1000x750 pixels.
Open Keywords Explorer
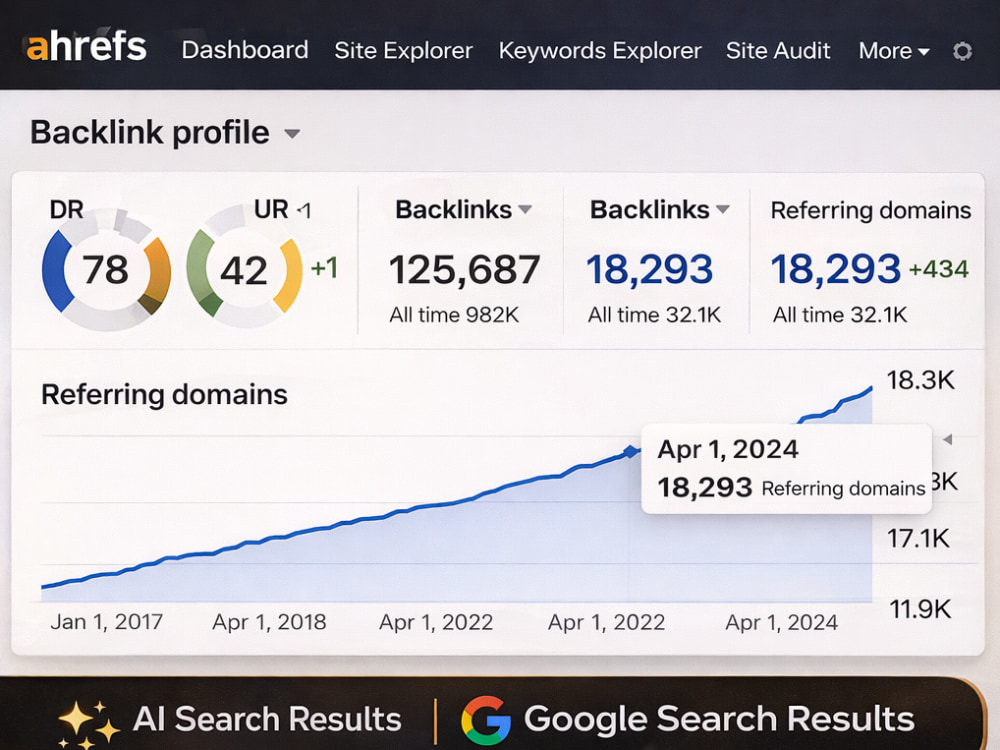tap(599, 50)
